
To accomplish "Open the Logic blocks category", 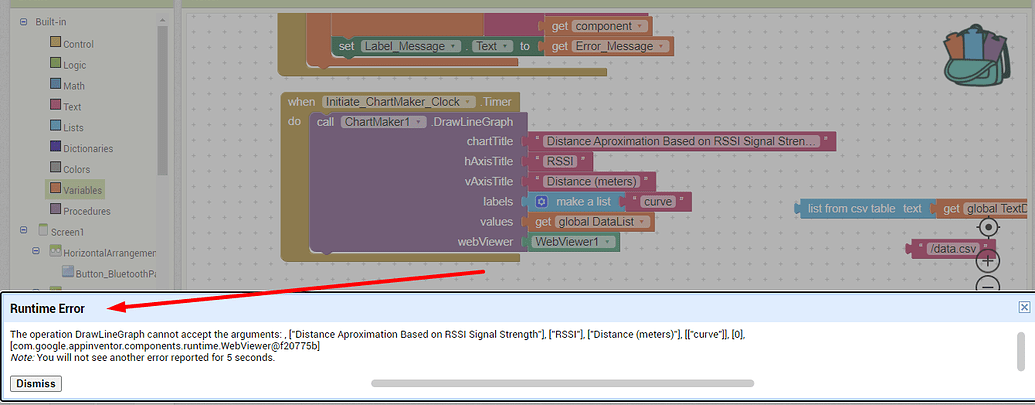I will (74, 64).
